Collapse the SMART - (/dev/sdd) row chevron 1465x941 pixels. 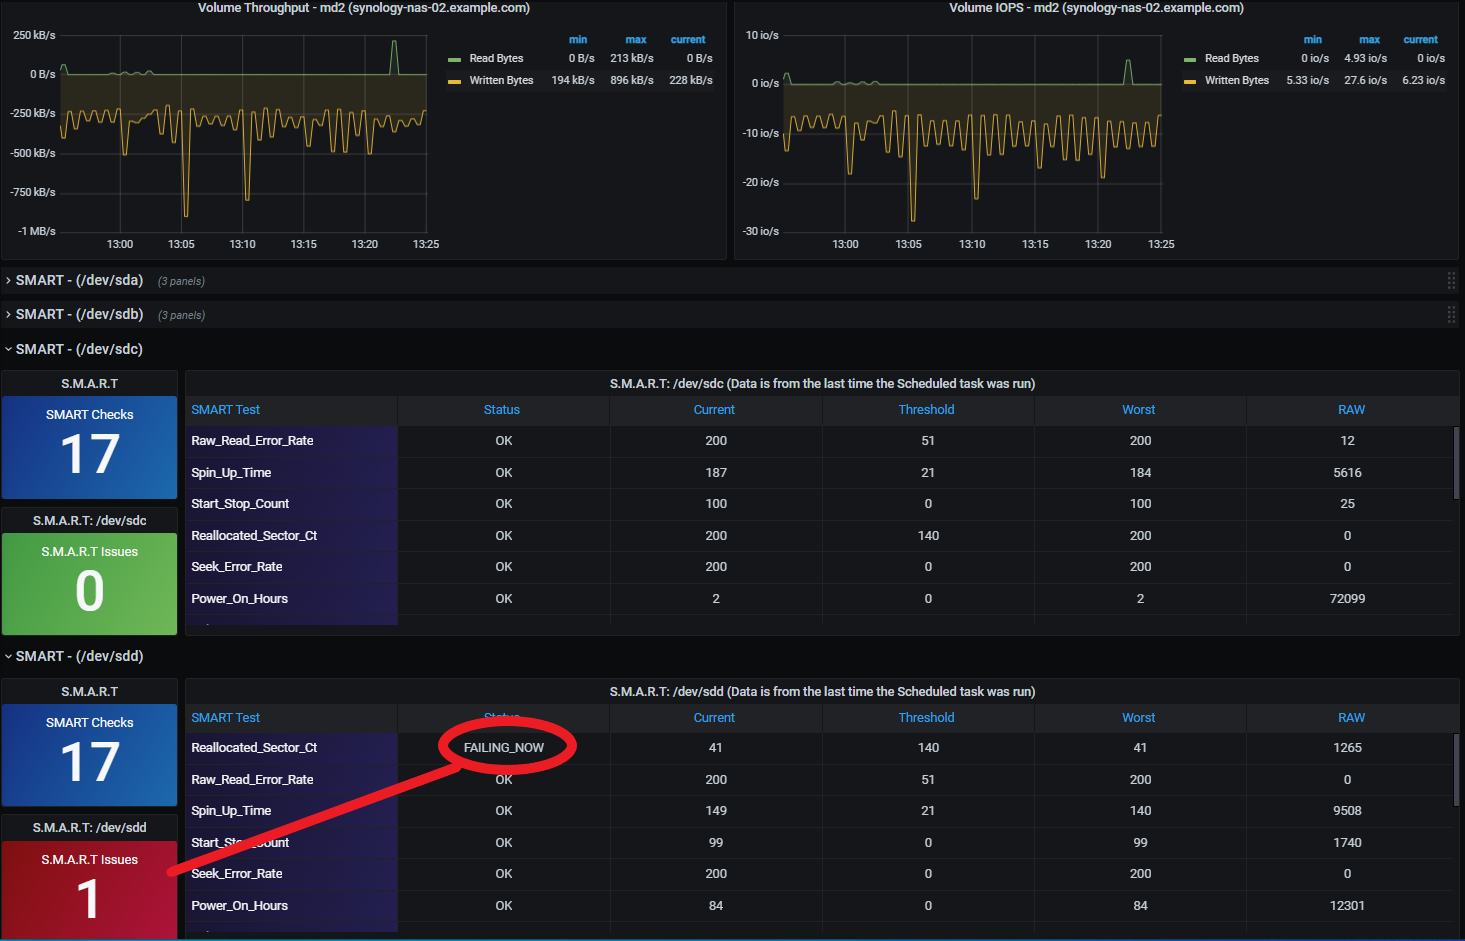9,656
